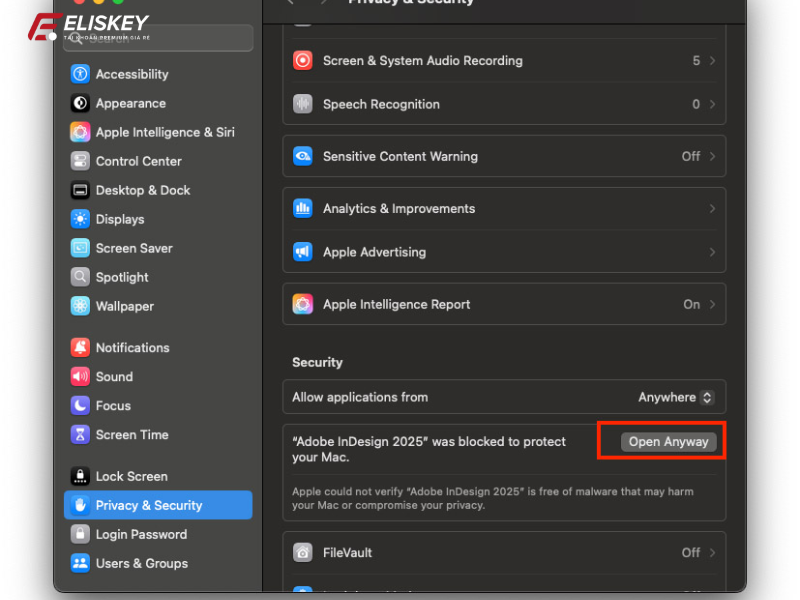
Task: Select the Control Center icon
Action: tap(80, 161)
